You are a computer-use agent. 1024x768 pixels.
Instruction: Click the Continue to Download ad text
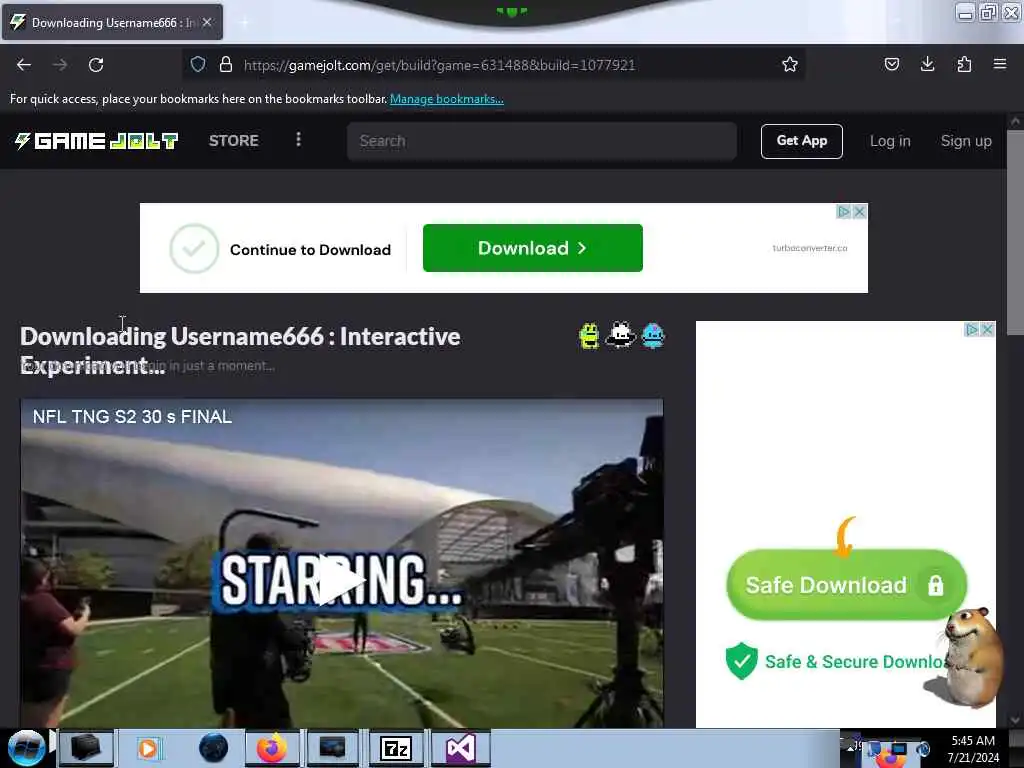(x=310, y=249)
